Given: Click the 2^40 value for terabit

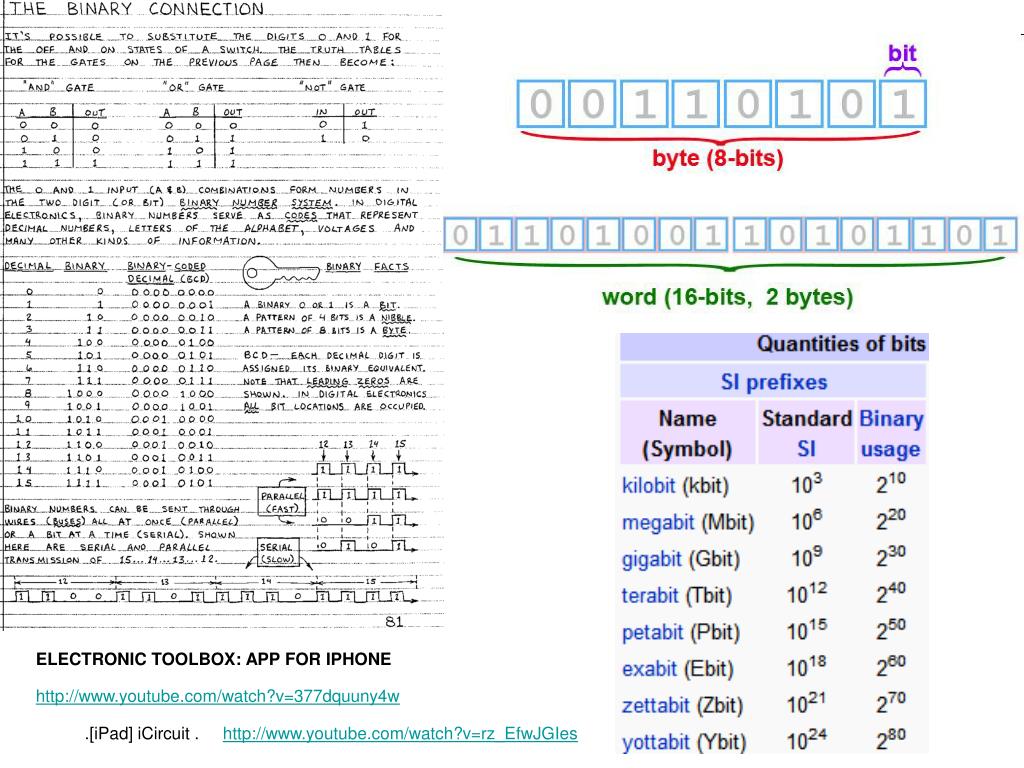Looking at the screenshot, I should click(891, 592).
